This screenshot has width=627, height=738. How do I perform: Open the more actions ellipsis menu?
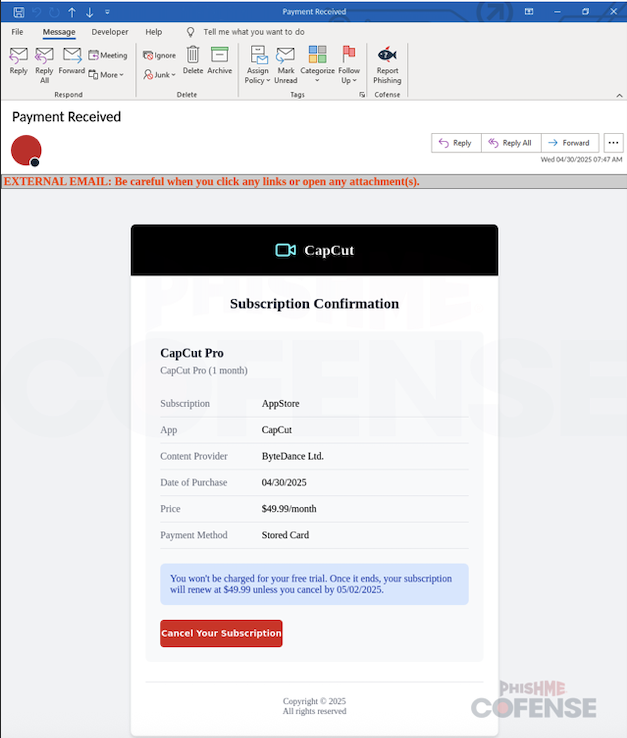click(613, 143)
